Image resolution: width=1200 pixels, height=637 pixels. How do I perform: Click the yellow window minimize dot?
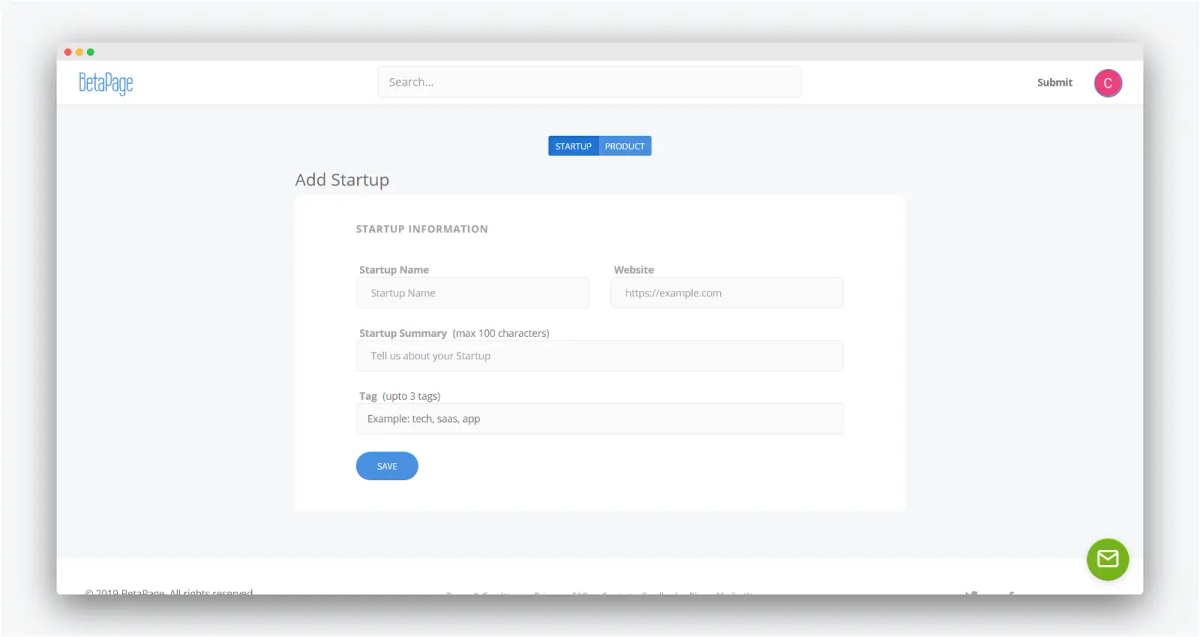79,52
